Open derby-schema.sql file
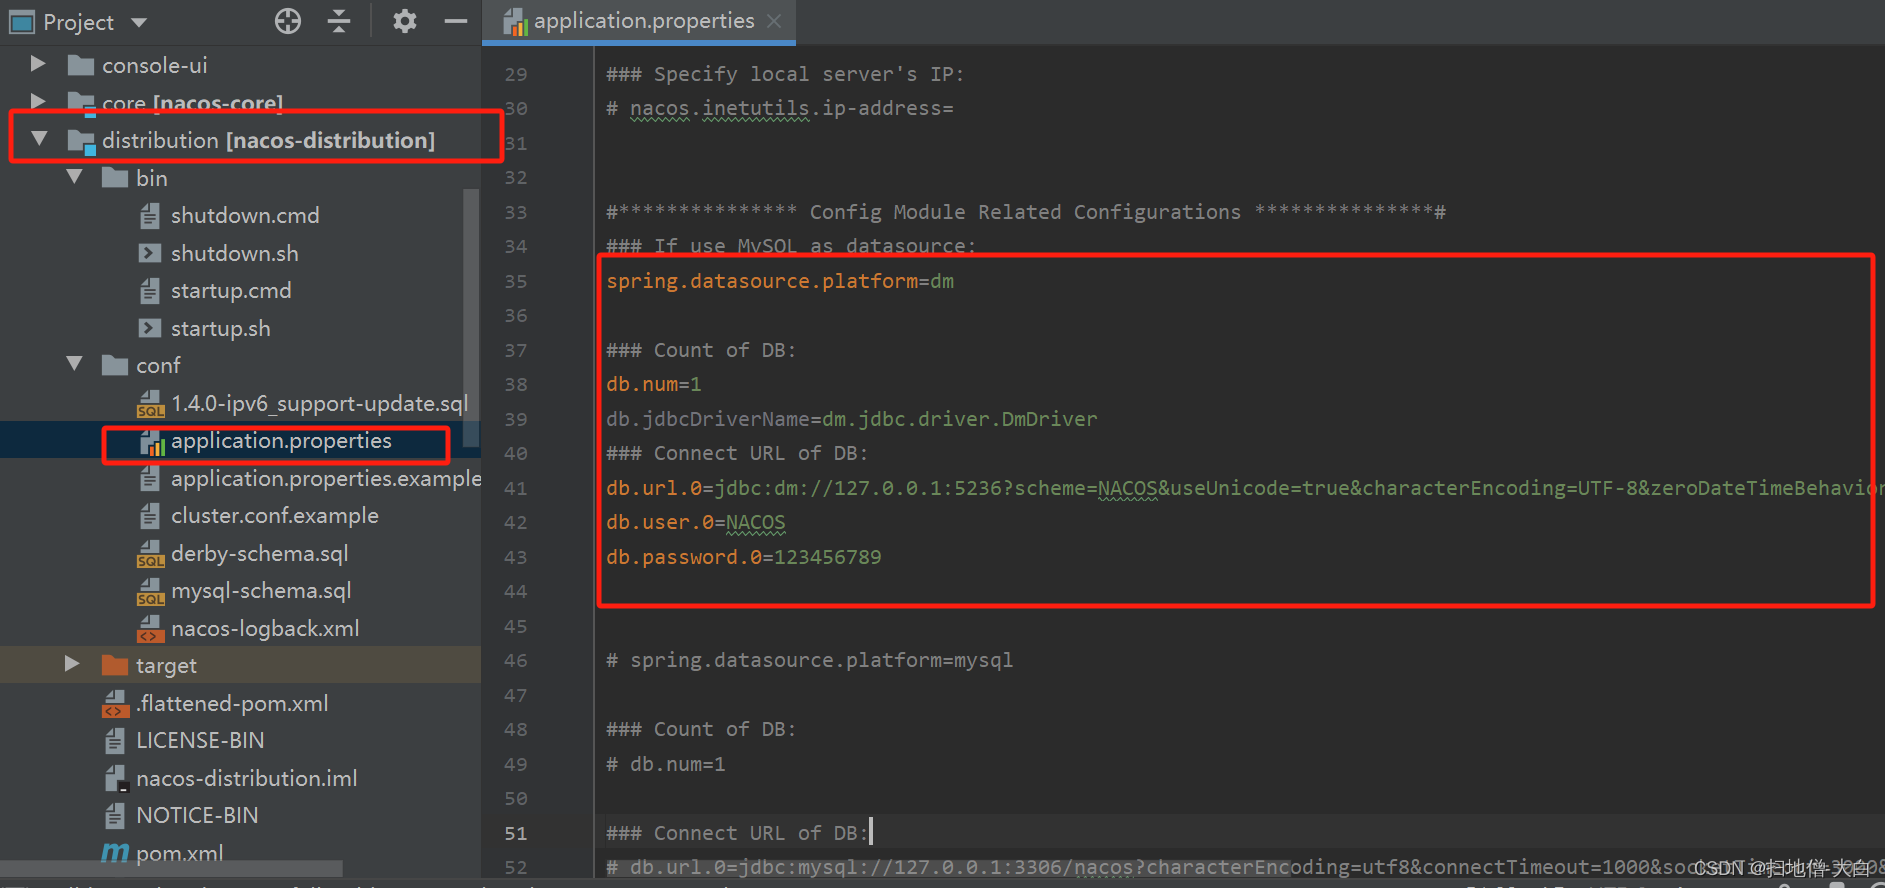Image resolution: width=1885 pixels, height=888 pixels. click(259, 553)
